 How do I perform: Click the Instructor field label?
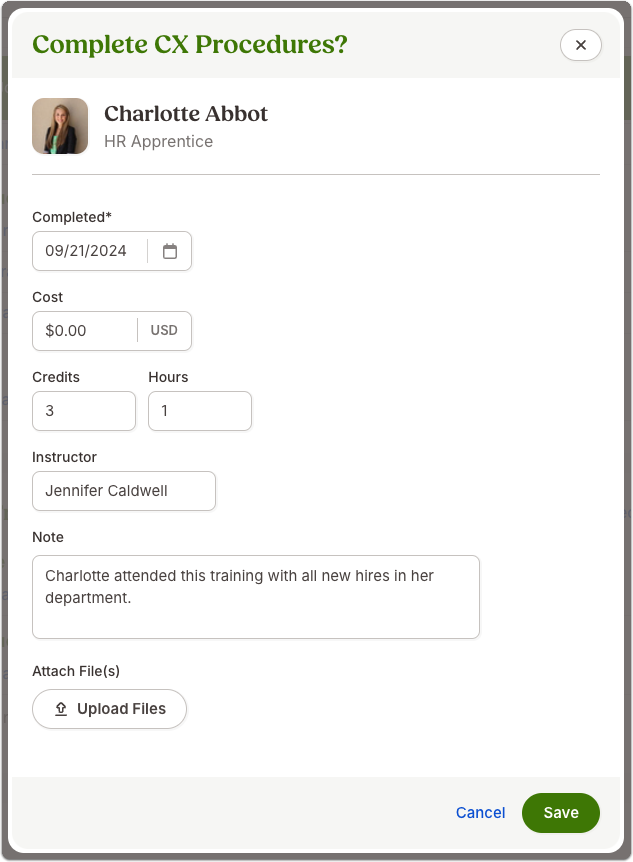(64, 457)
